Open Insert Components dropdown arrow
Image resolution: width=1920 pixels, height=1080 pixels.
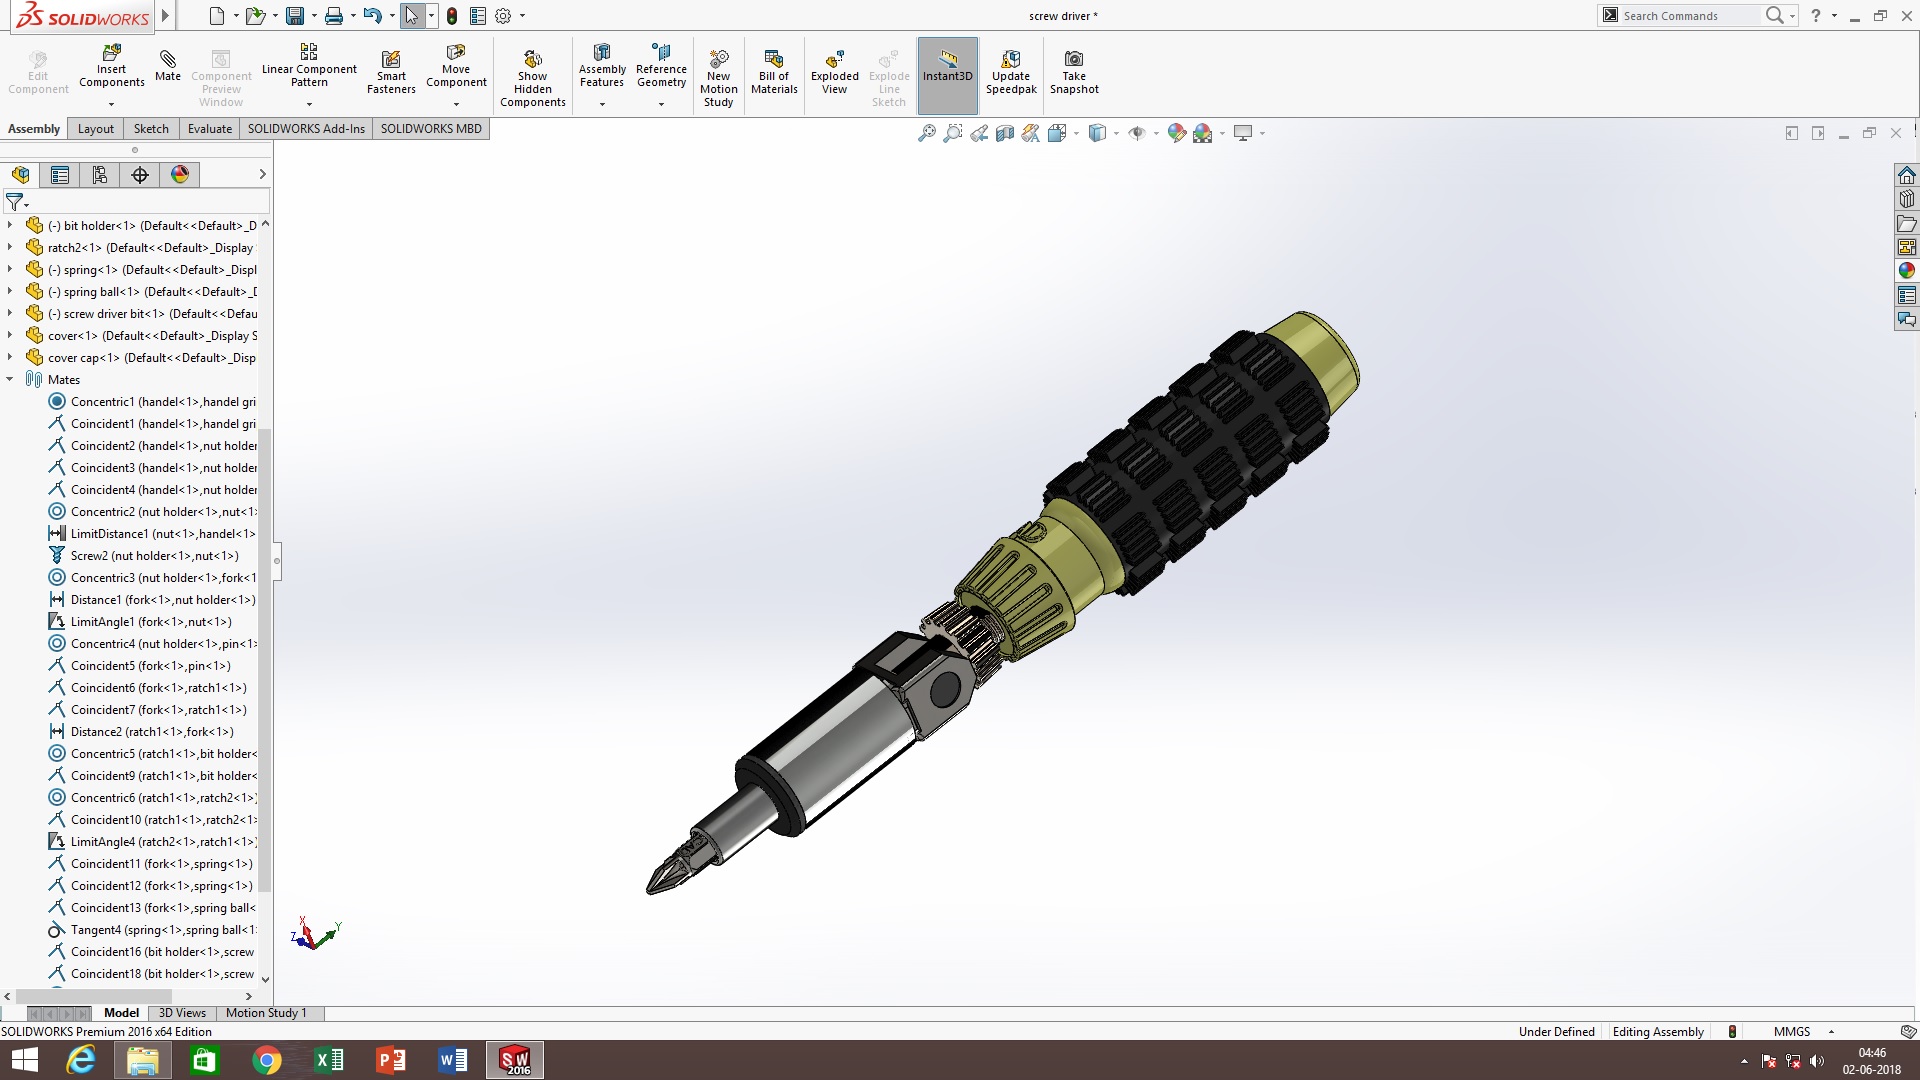click(x=111, y=104)
